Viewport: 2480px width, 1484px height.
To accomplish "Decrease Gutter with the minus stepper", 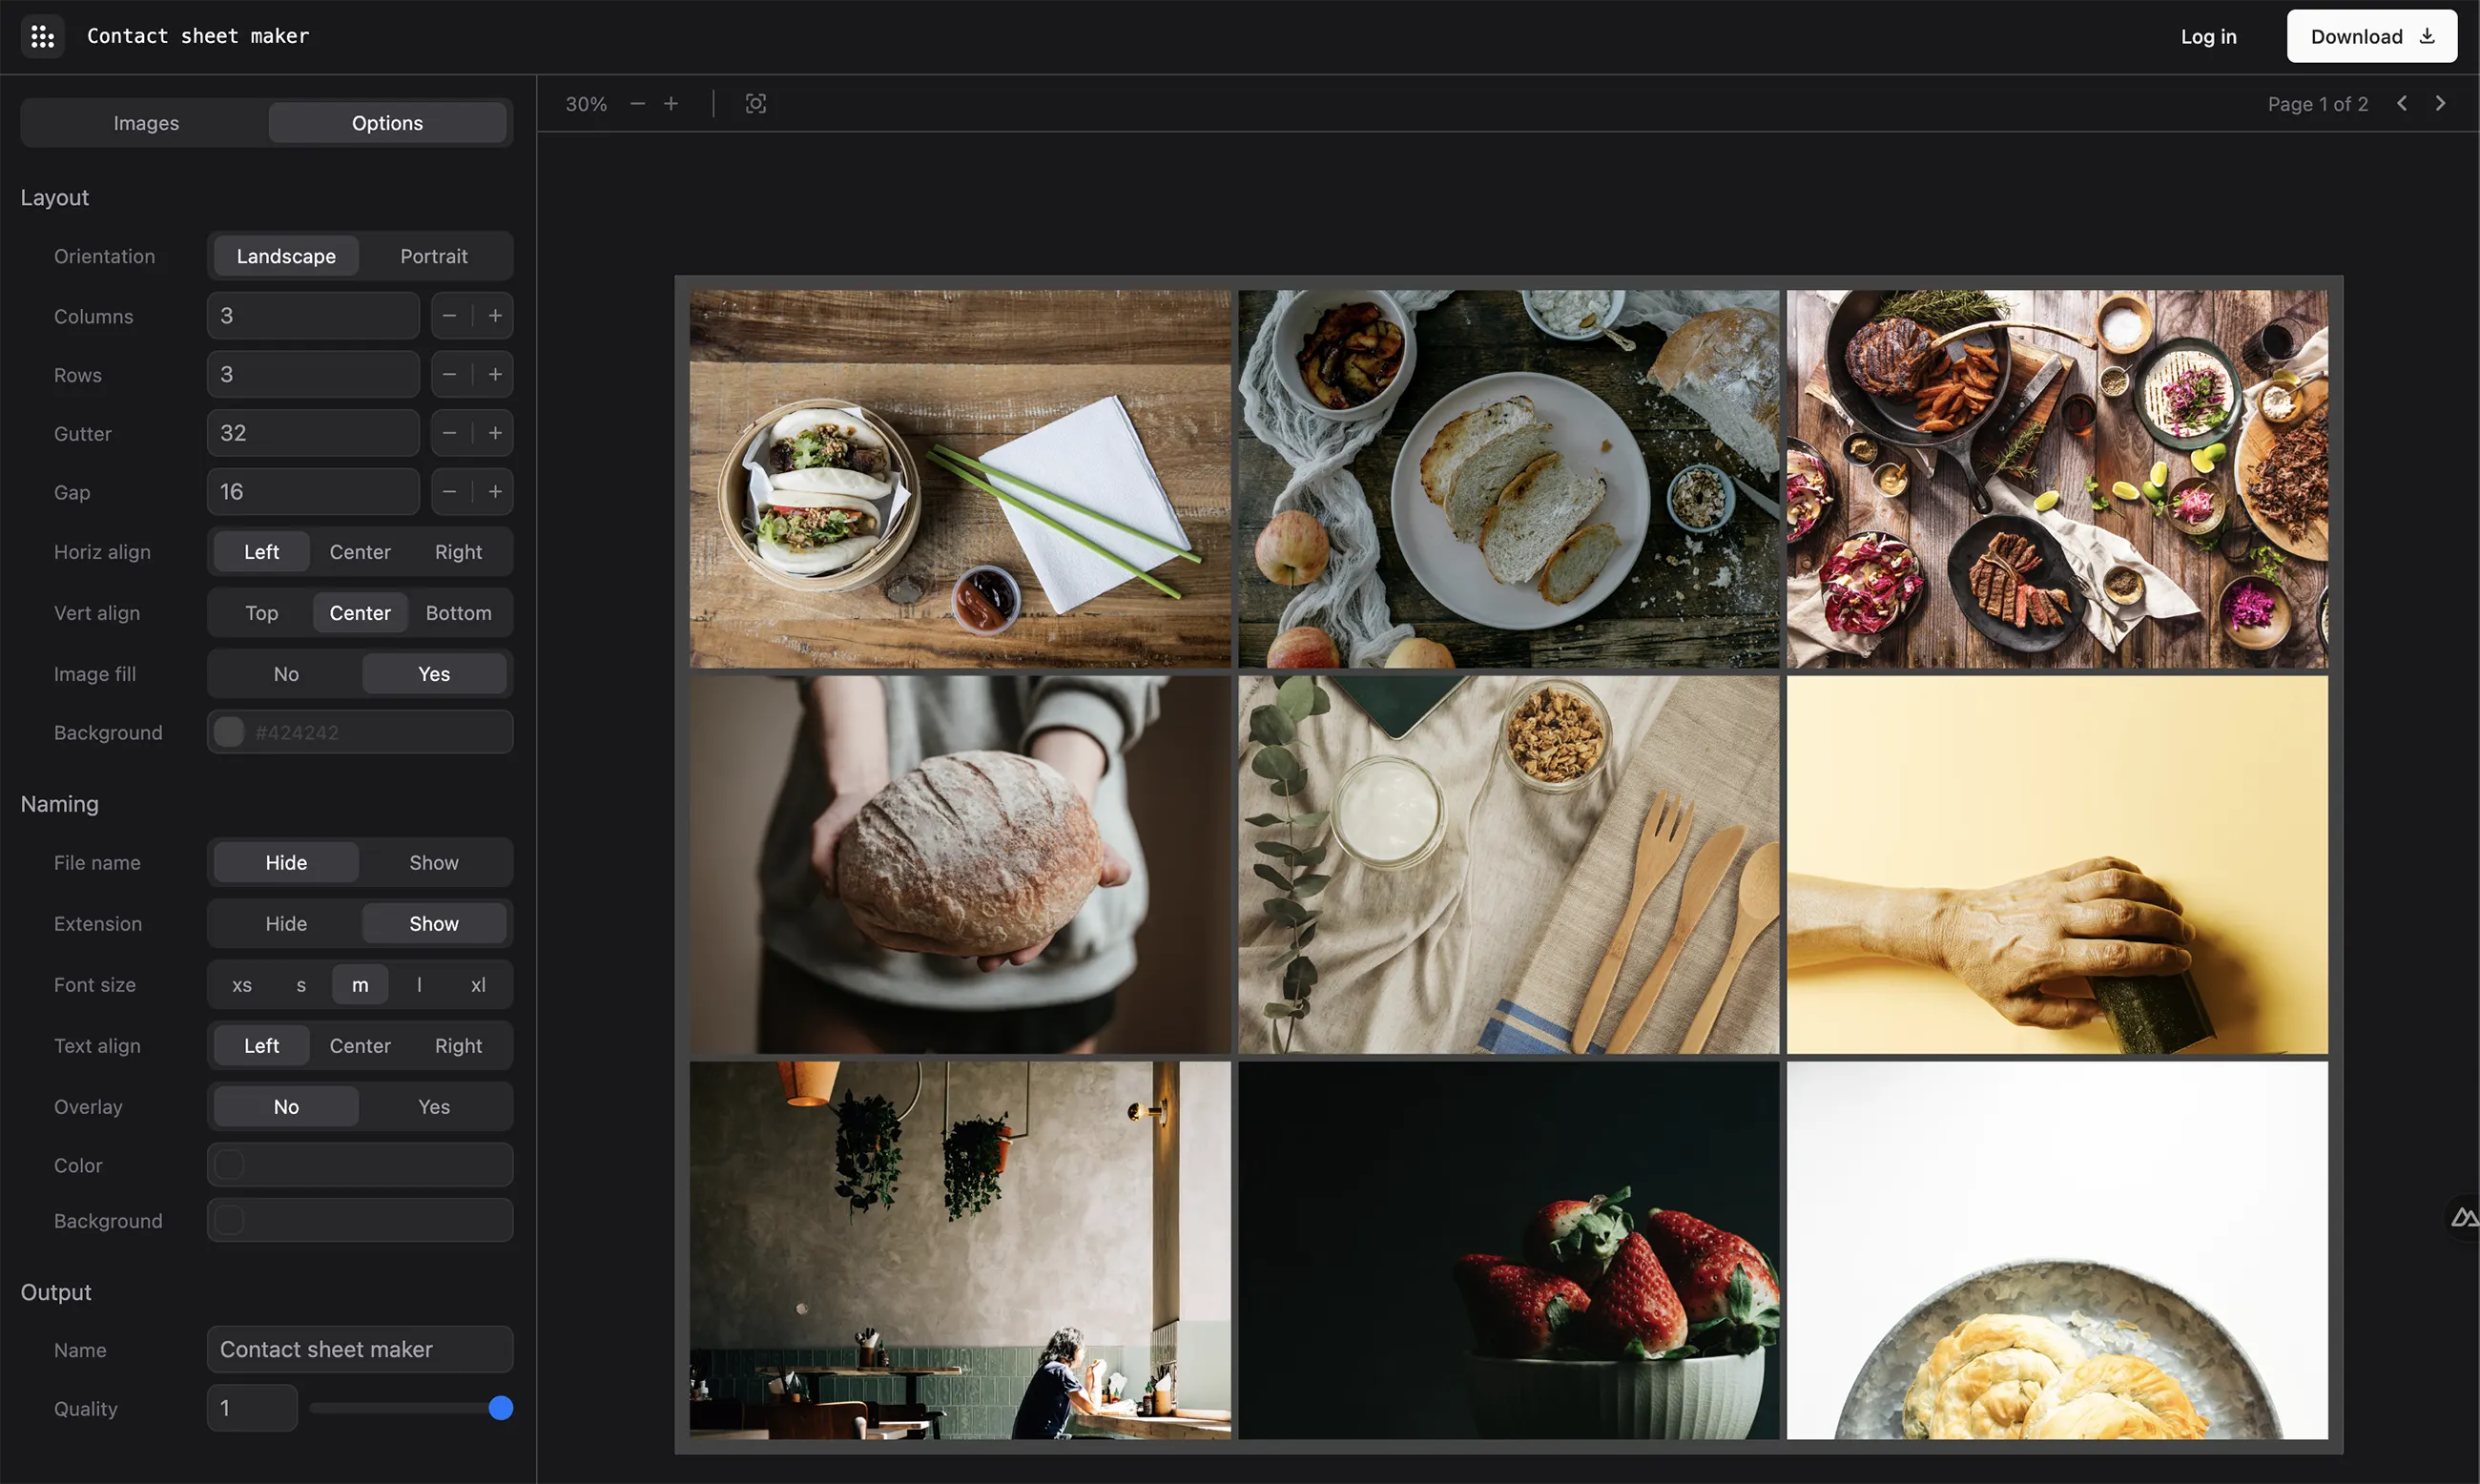I will 449,433.
